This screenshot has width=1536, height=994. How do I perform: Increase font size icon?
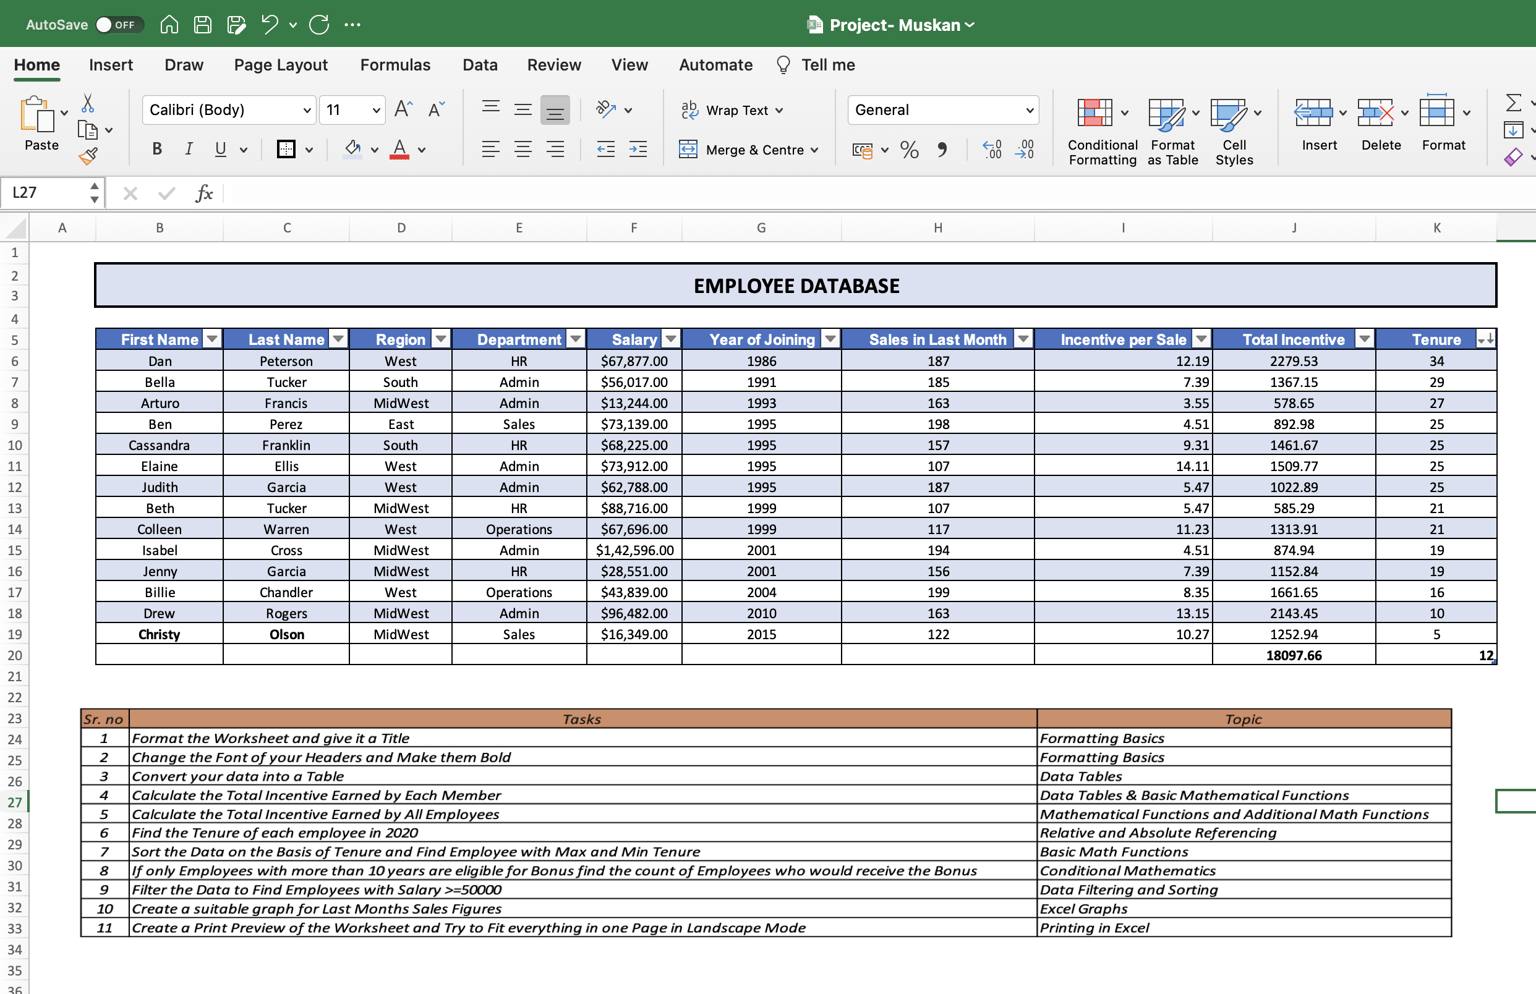[403, 109]
